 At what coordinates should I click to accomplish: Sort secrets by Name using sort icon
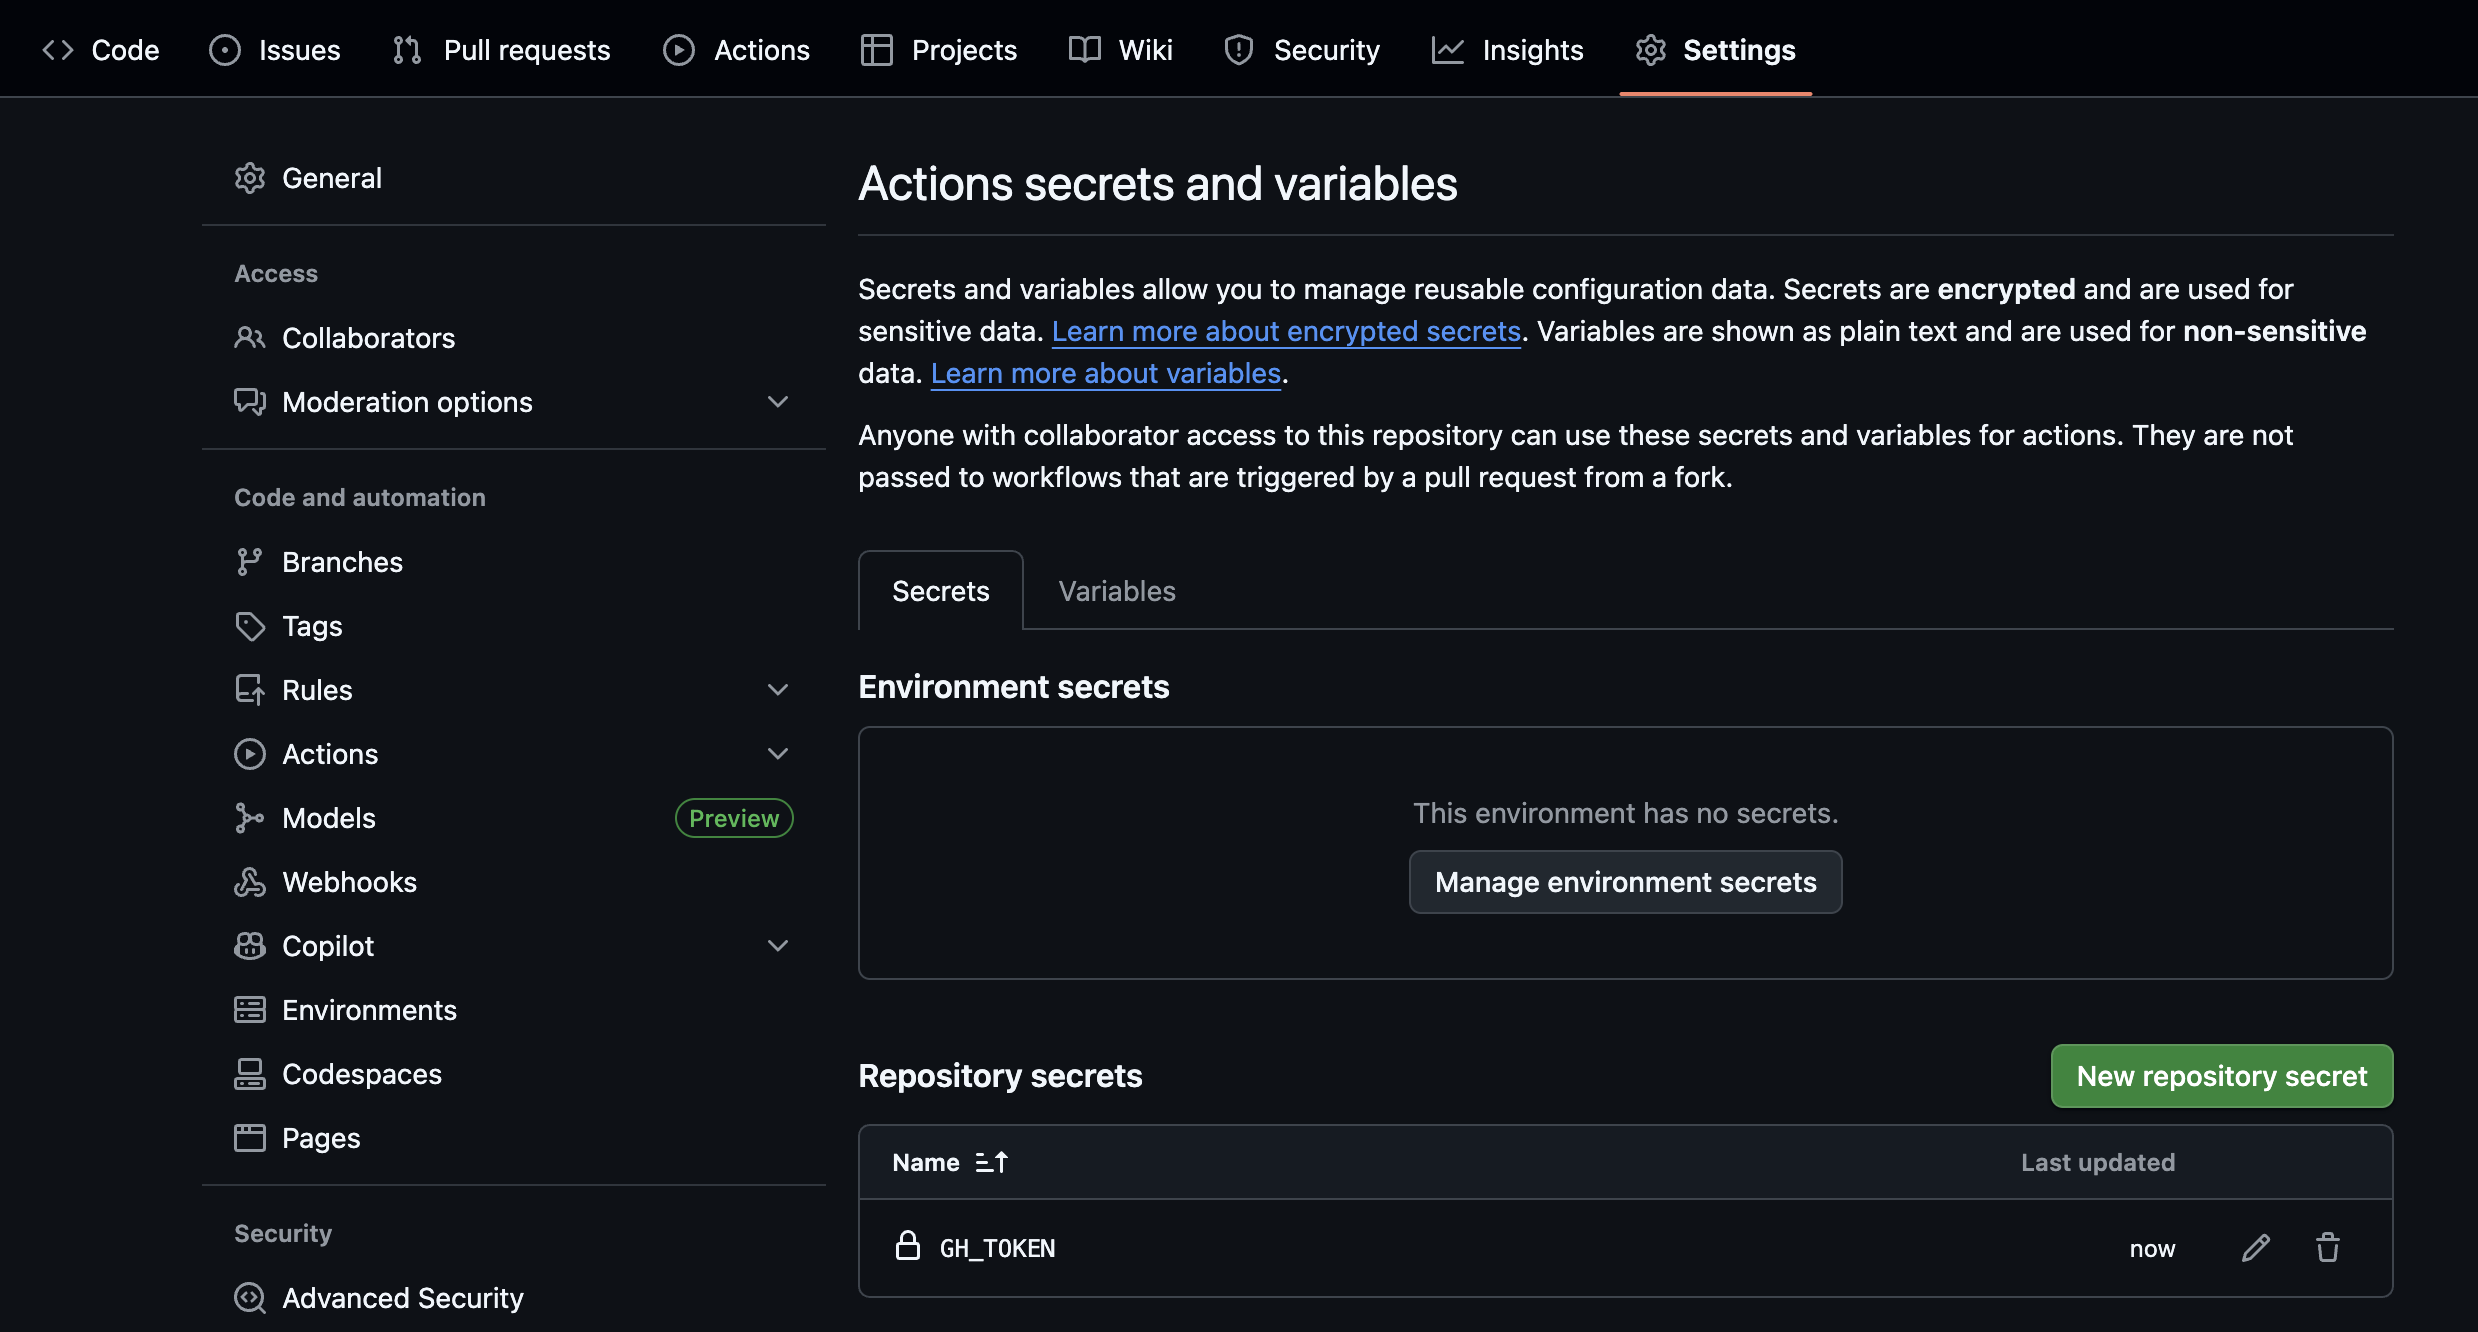pyautogui.click(x=992, y=1162)
